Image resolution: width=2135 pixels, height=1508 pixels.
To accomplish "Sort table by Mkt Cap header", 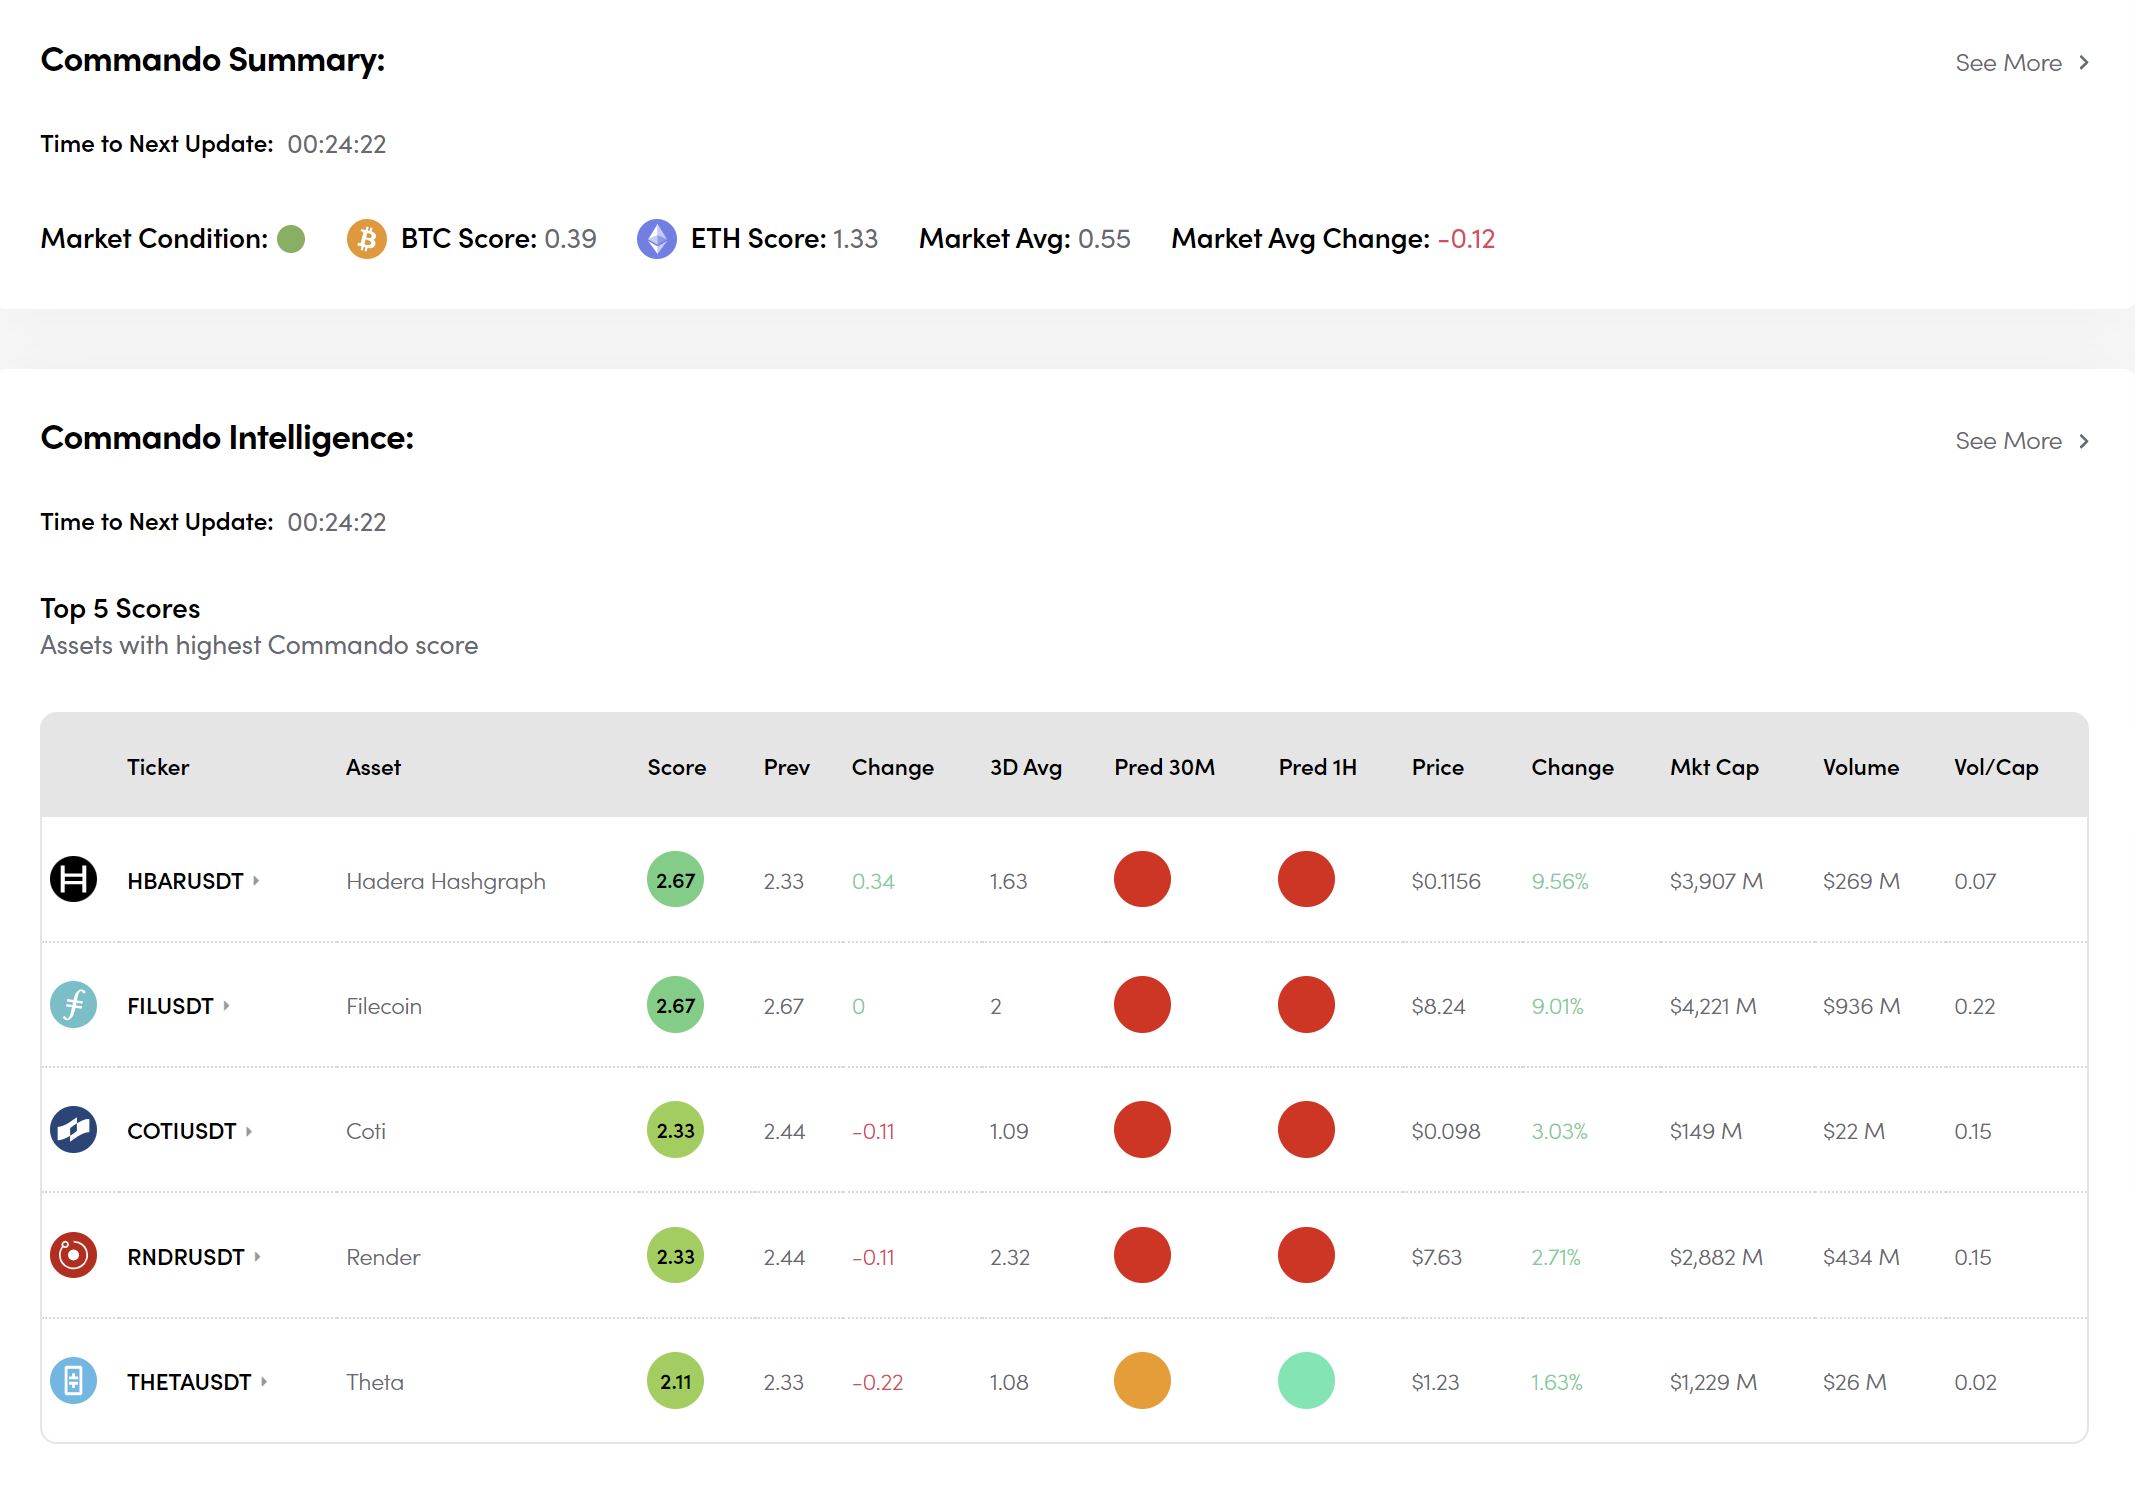I will 1713,767.
